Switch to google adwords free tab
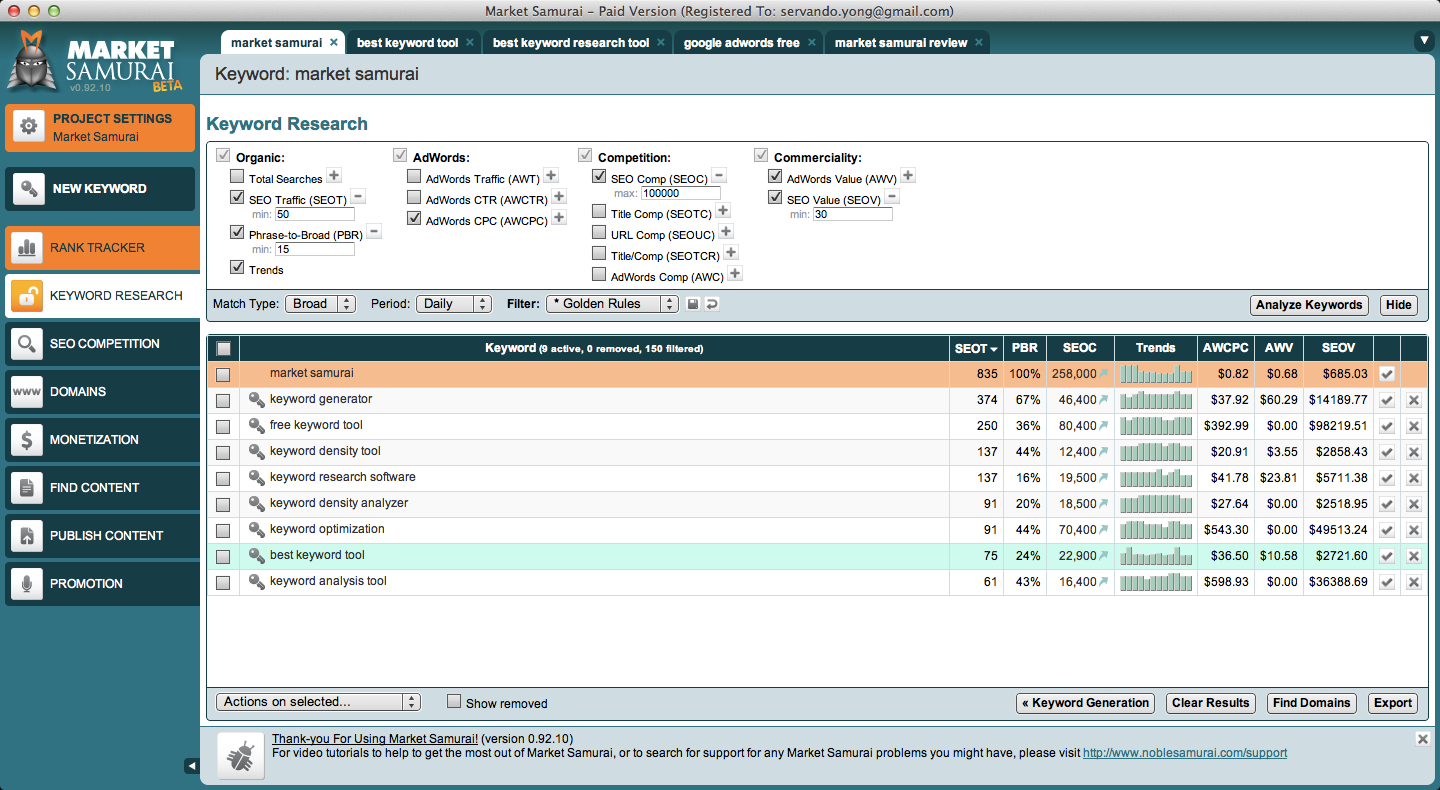 pyautogui.click(x=749, y=43)
